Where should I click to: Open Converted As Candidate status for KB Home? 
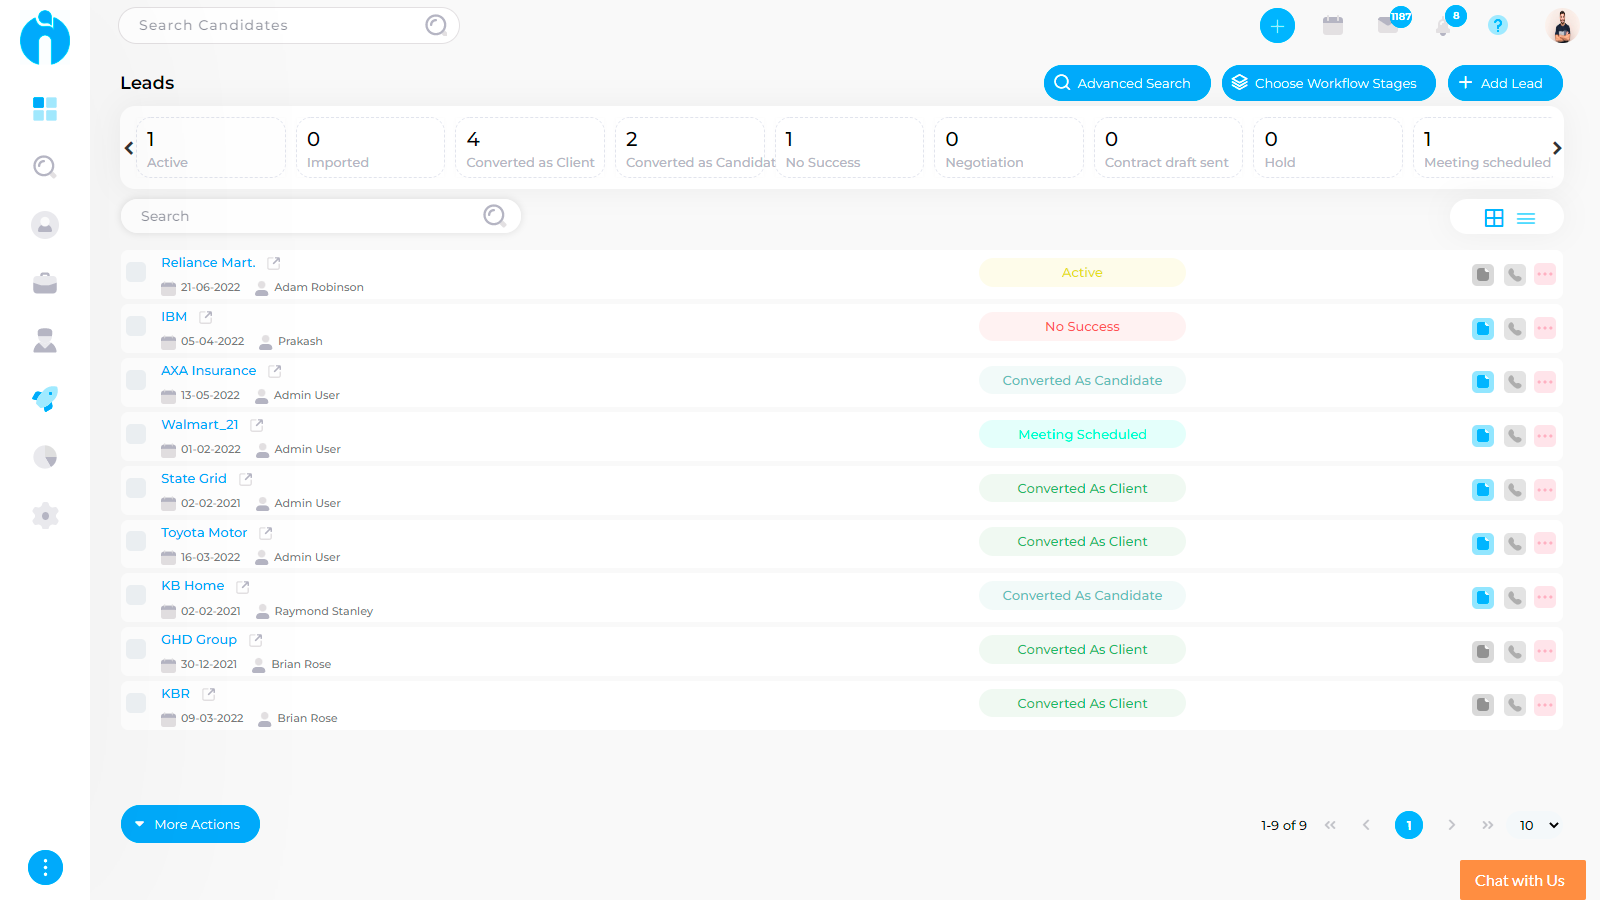(1082, 596)
